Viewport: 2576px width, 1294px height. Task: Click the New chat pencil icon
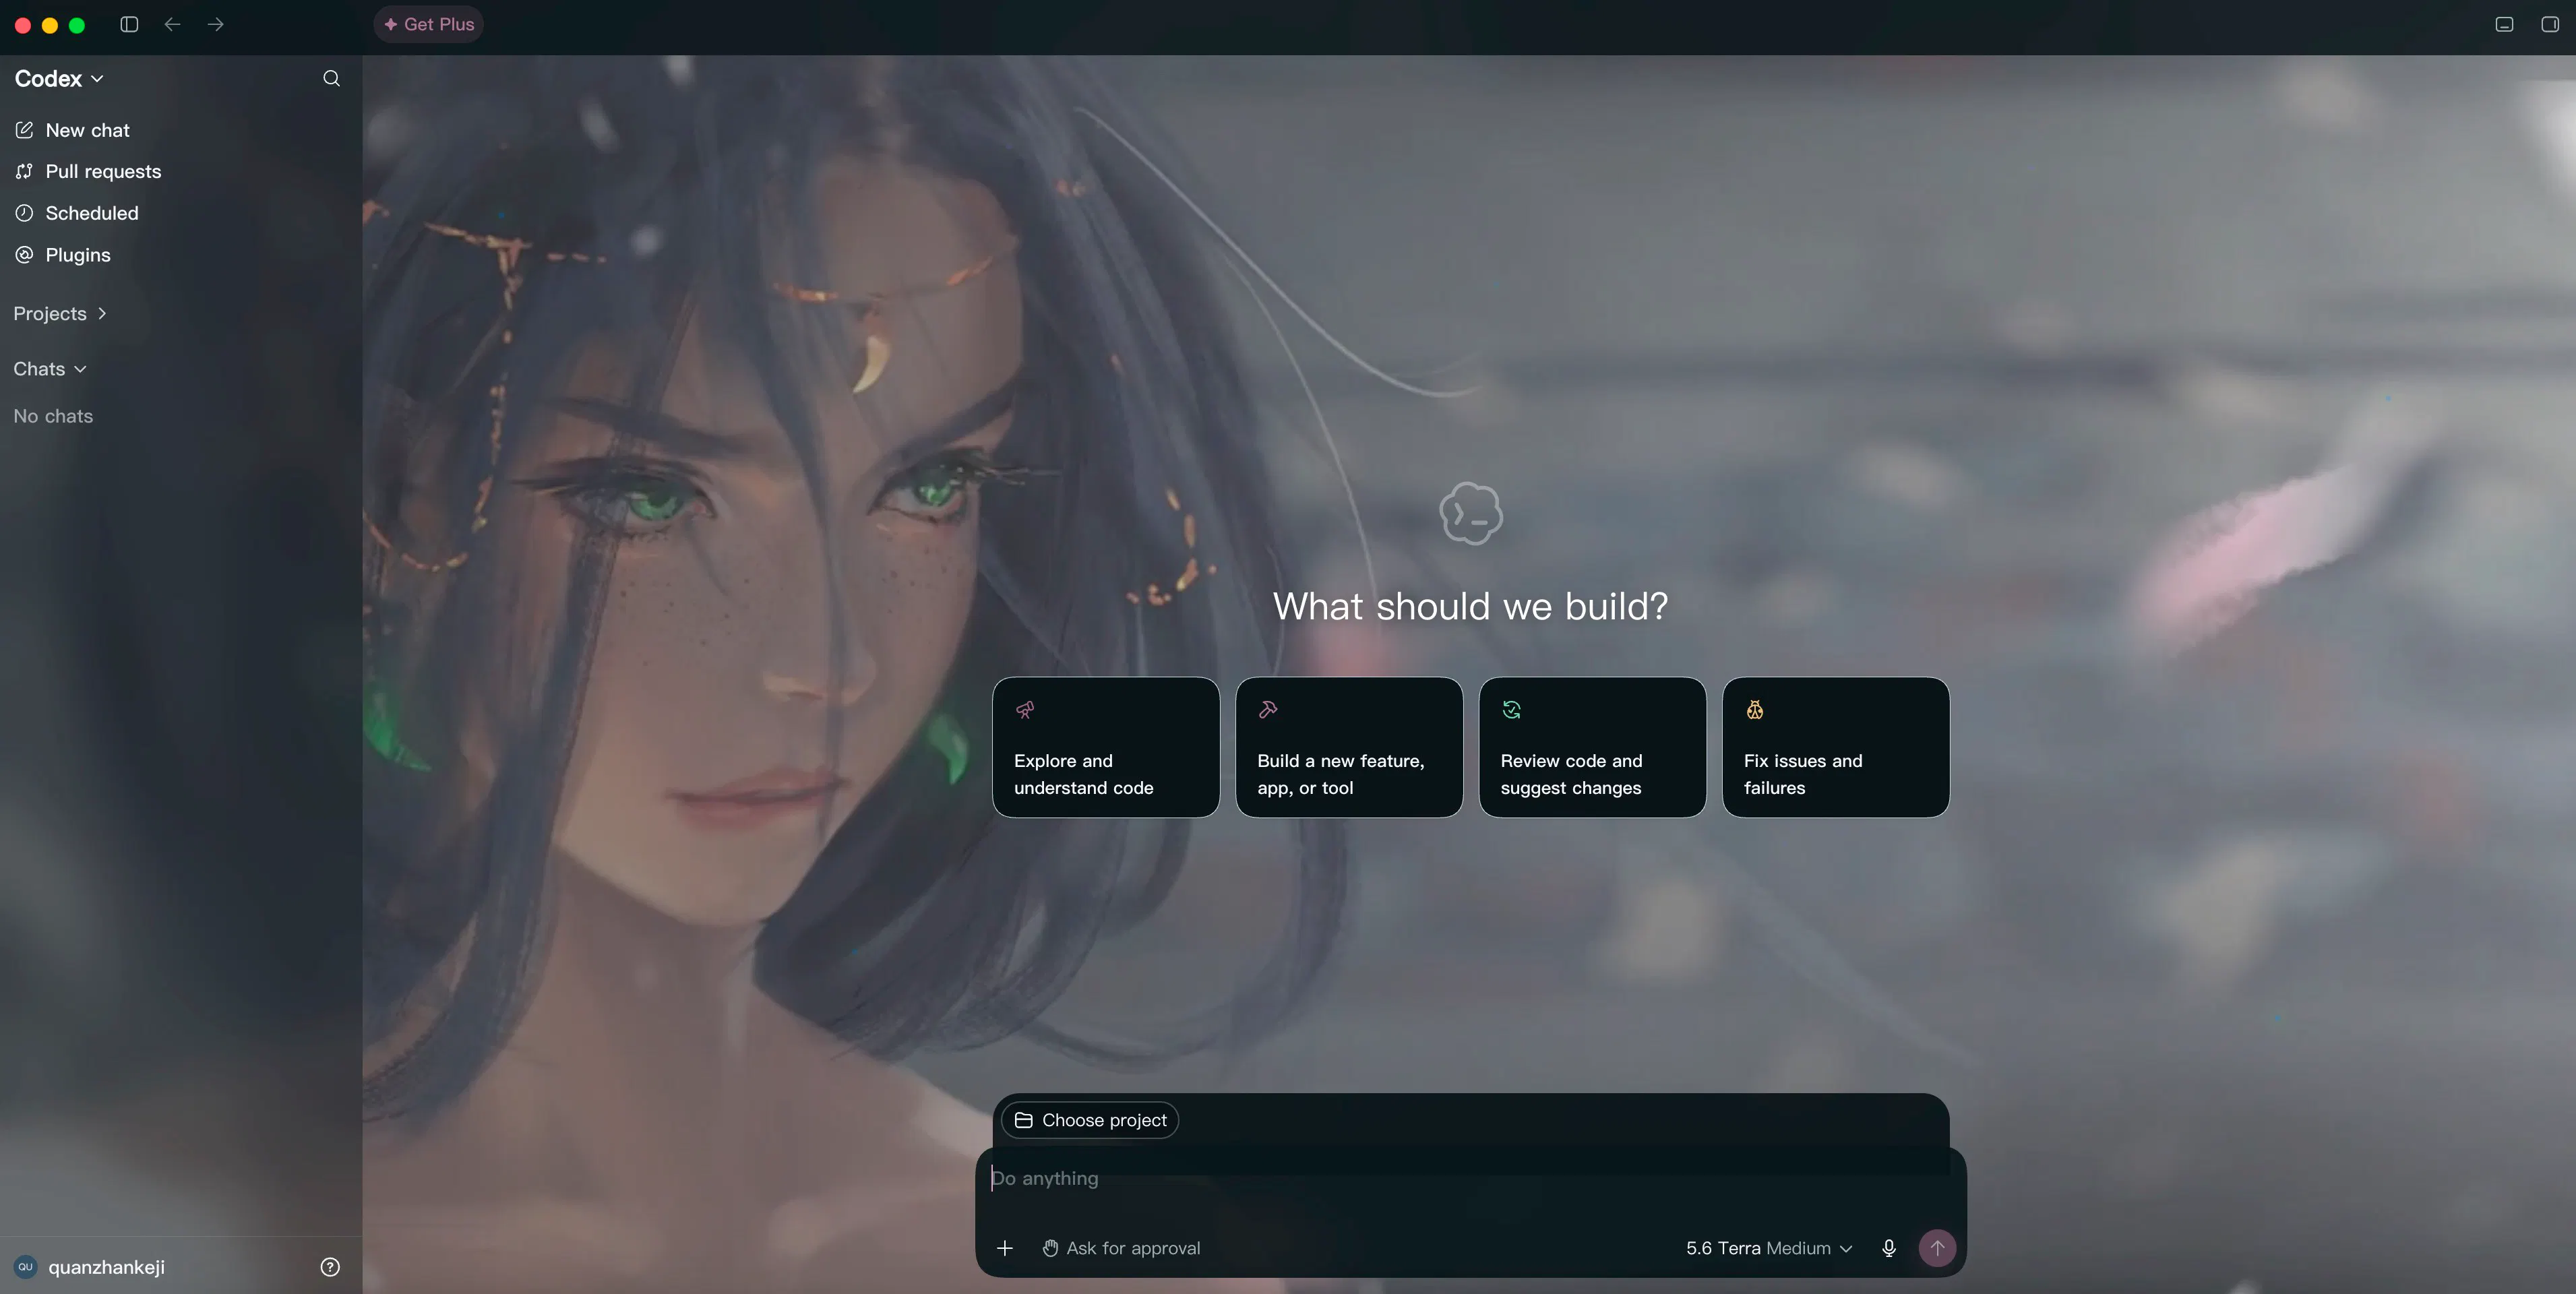pyautogui.click(x=24, y=130)
